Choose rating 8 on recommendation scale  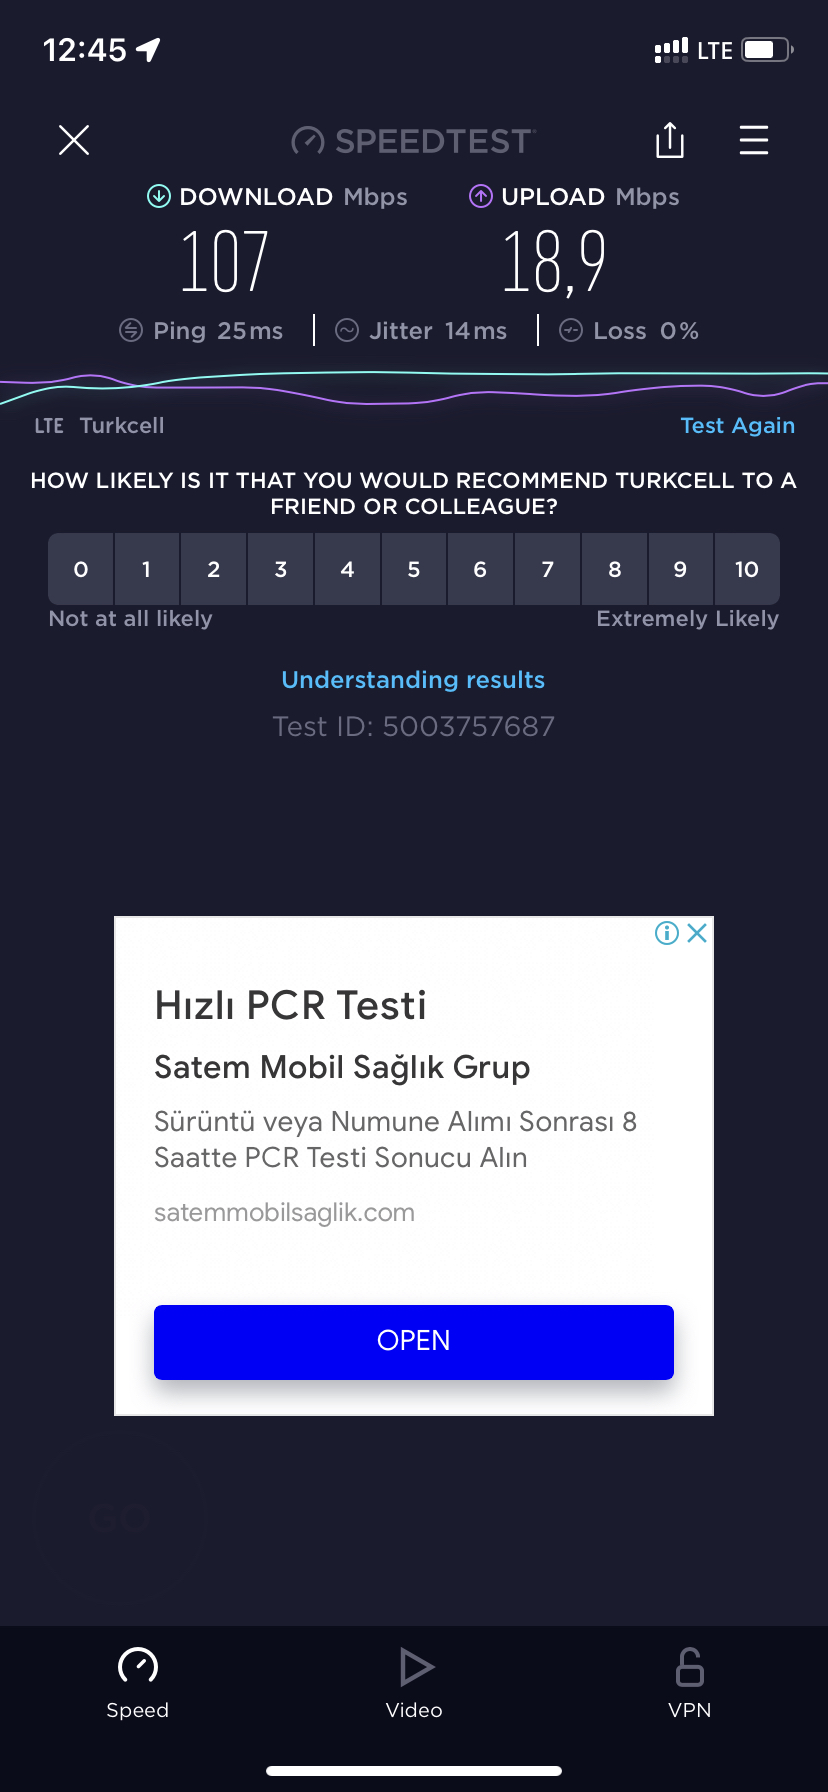click(615, 569)
